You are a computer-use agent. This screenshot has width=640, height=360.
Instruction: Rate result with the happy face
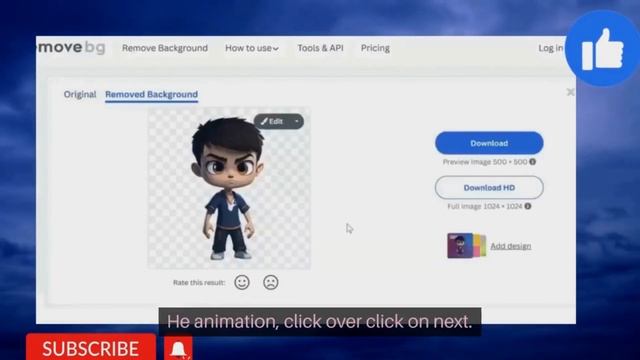[x=242, y=282]
